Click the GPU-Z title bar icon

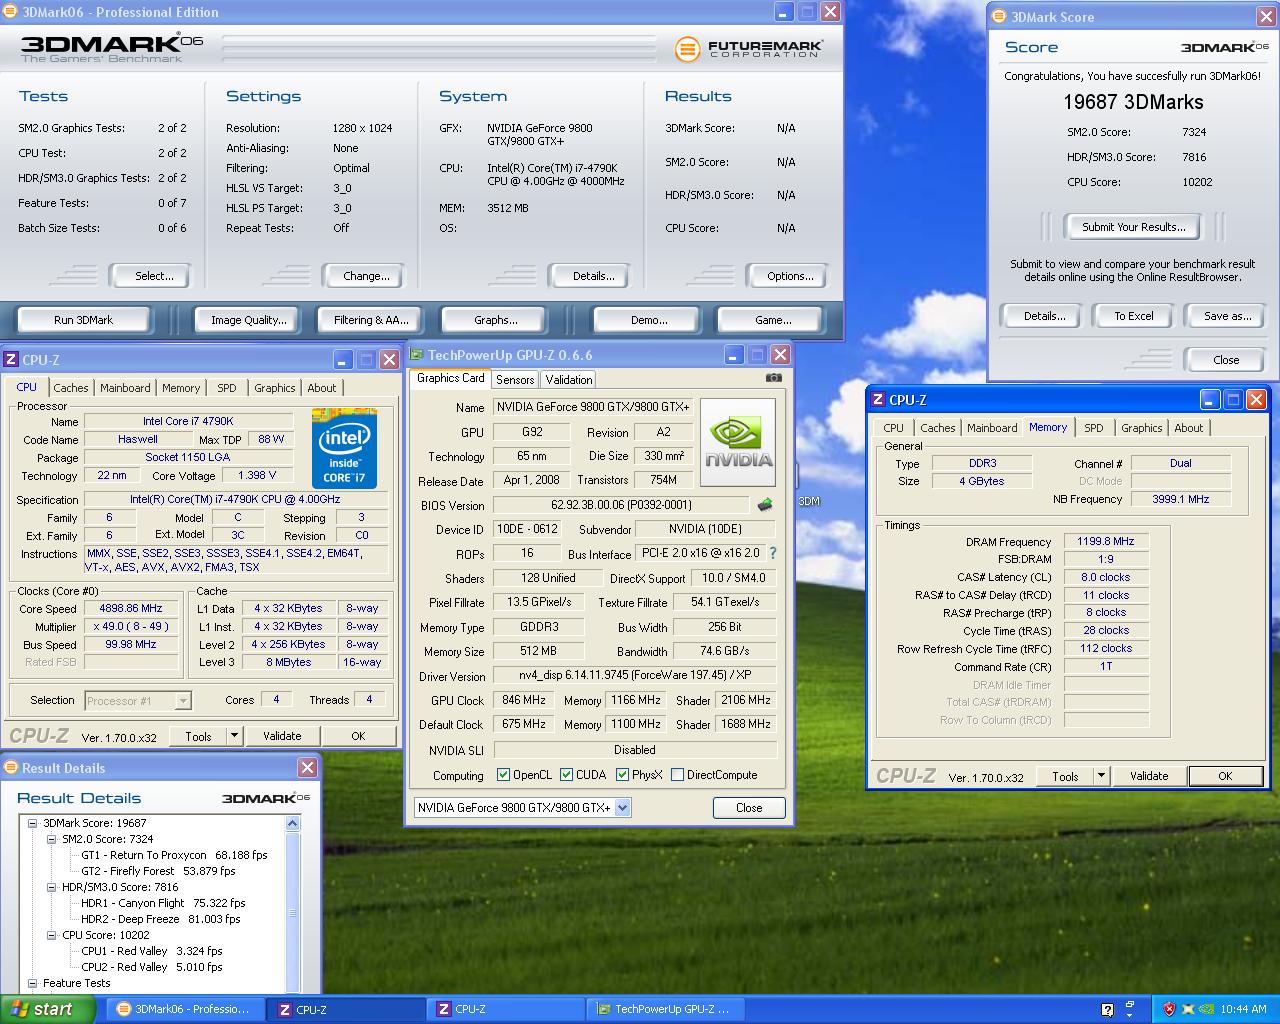[x=417, y=354]
